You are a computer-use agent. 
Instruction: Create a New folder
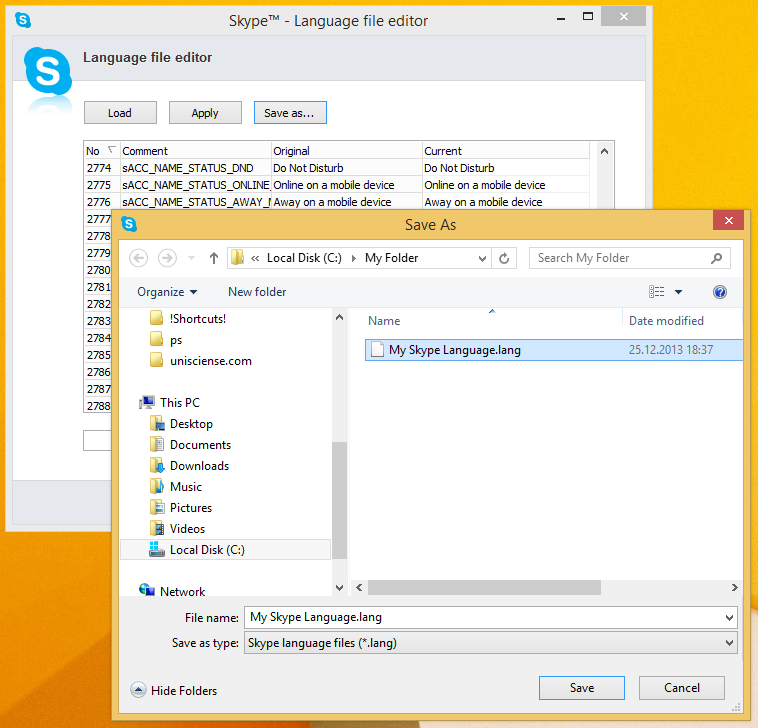tap(257, 292)
